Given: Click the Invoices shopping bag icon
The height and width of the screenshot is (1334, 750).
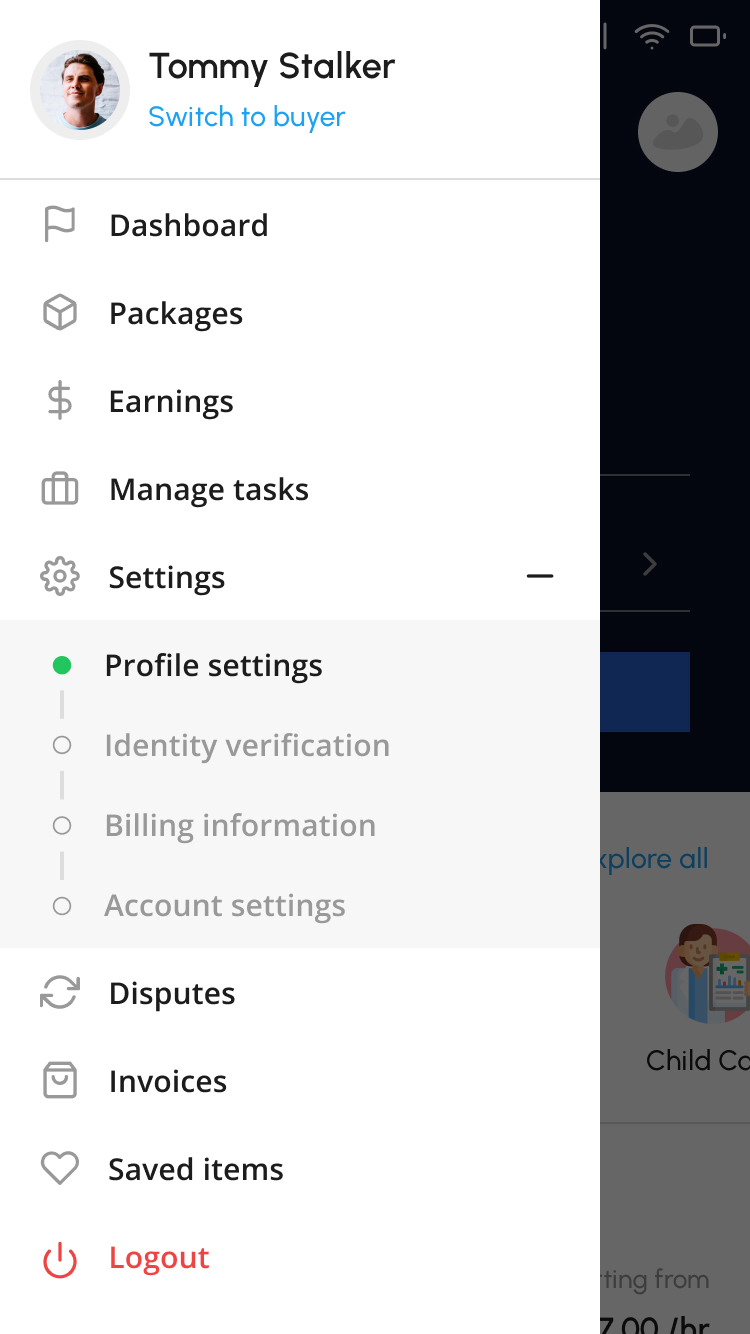Looking at the screenshot, I should click(x=60, y=1081).
